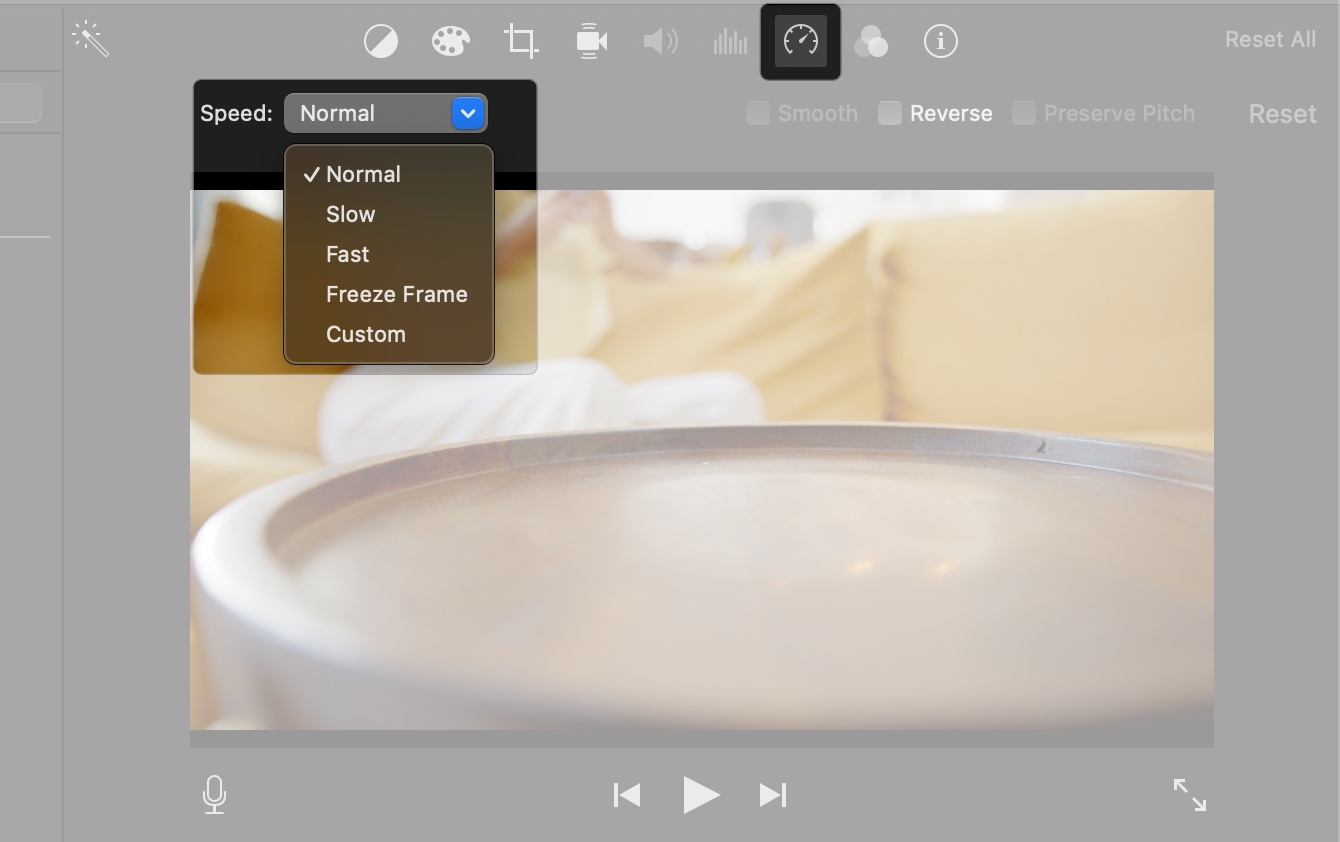Choose Freeze Frame from the speed menu

pyautogui.click(x=396, y=293)
